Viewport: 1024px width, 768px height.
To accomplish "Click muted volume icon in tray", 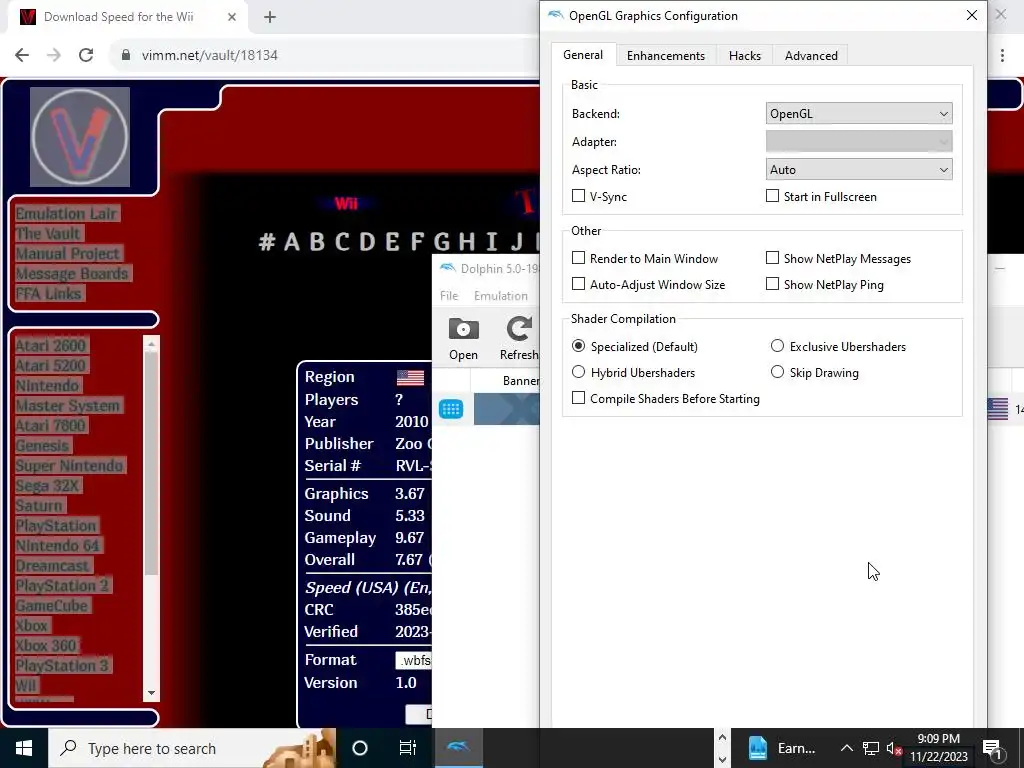I will click(895, 748).
